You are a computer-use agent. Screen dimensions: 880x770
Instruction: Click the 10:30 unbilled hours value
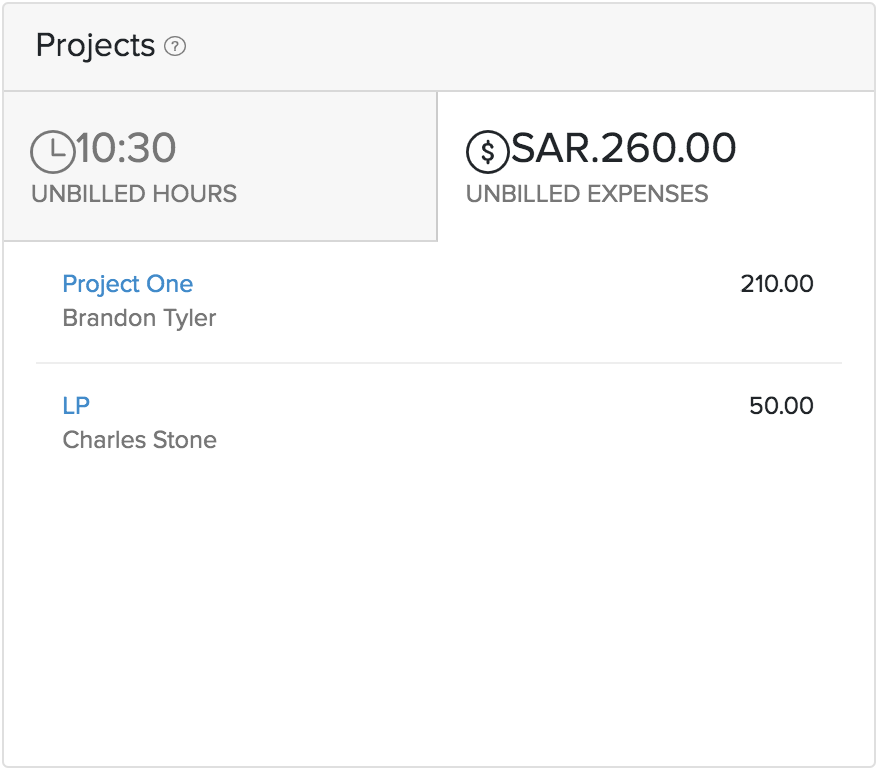pyautogui.click(x=127, y=149)
